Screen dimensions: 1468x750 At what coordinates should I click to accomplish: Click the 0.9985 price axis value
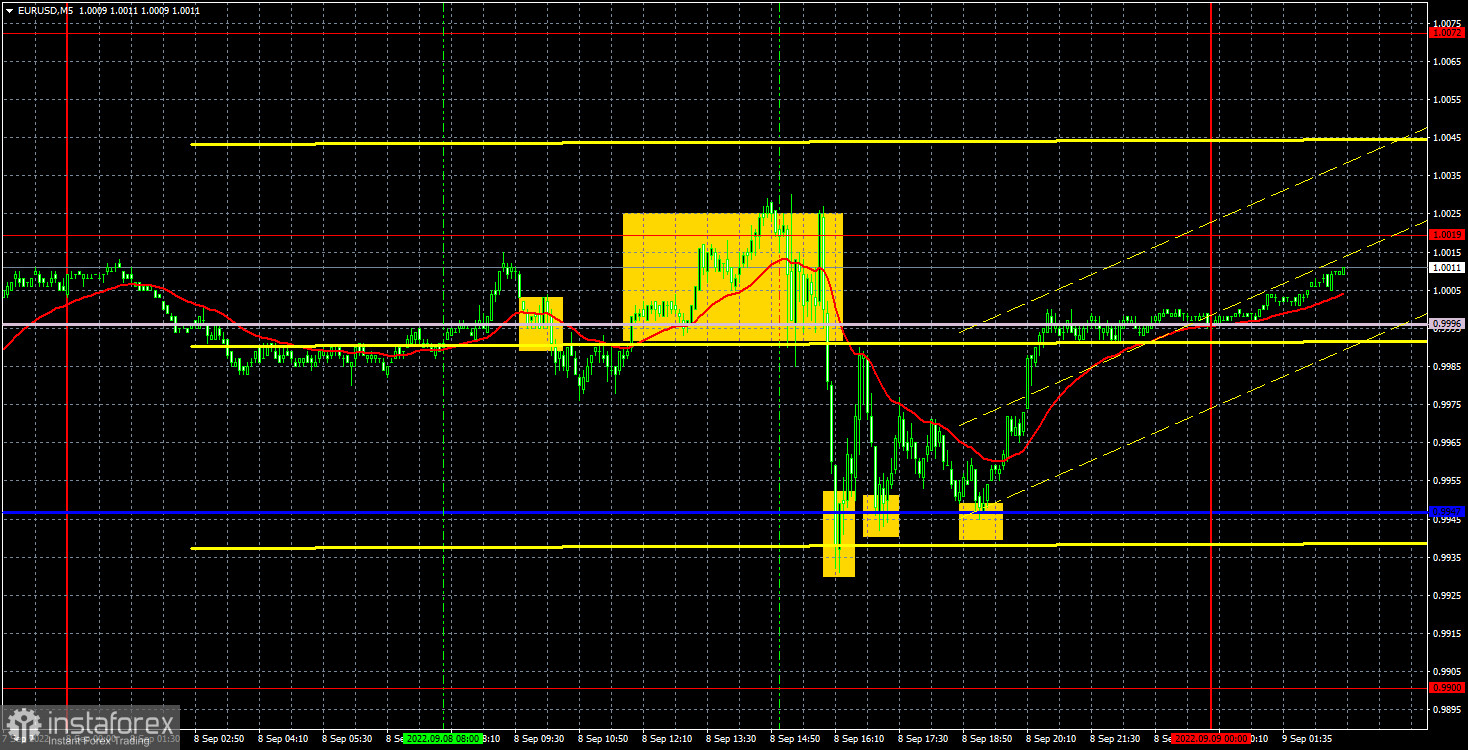pos(1447,366)
